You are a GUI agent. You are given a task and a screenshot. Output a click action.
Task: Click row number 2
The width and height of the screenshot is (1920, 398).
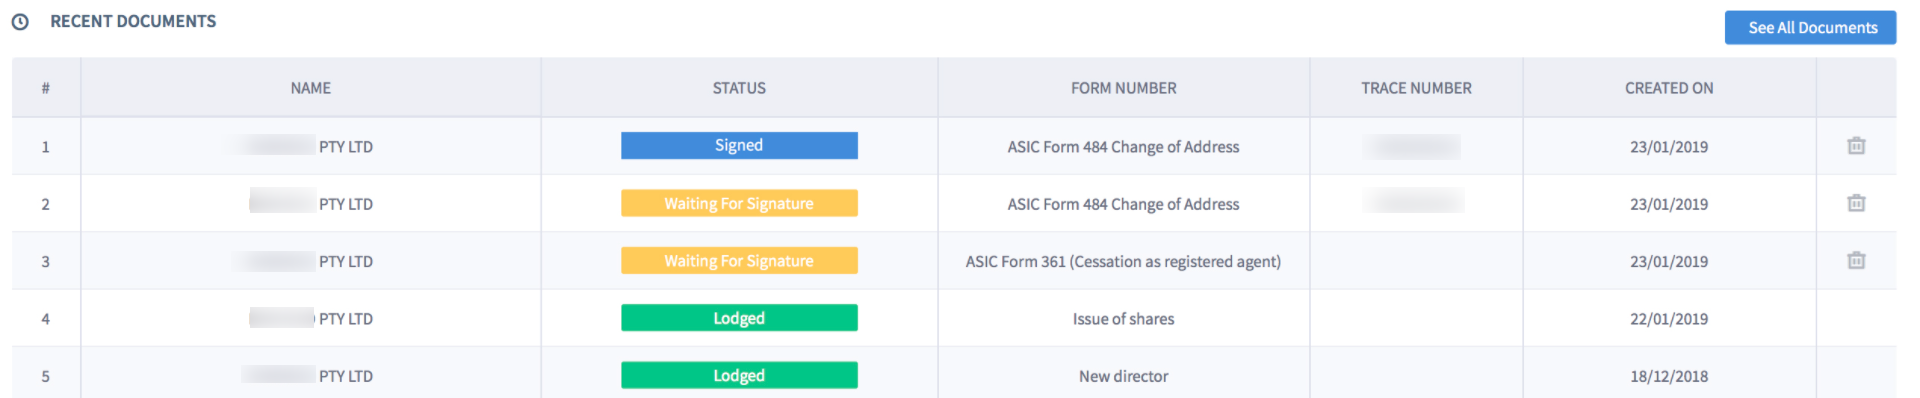pyautogui.click(x=45, y=204)
